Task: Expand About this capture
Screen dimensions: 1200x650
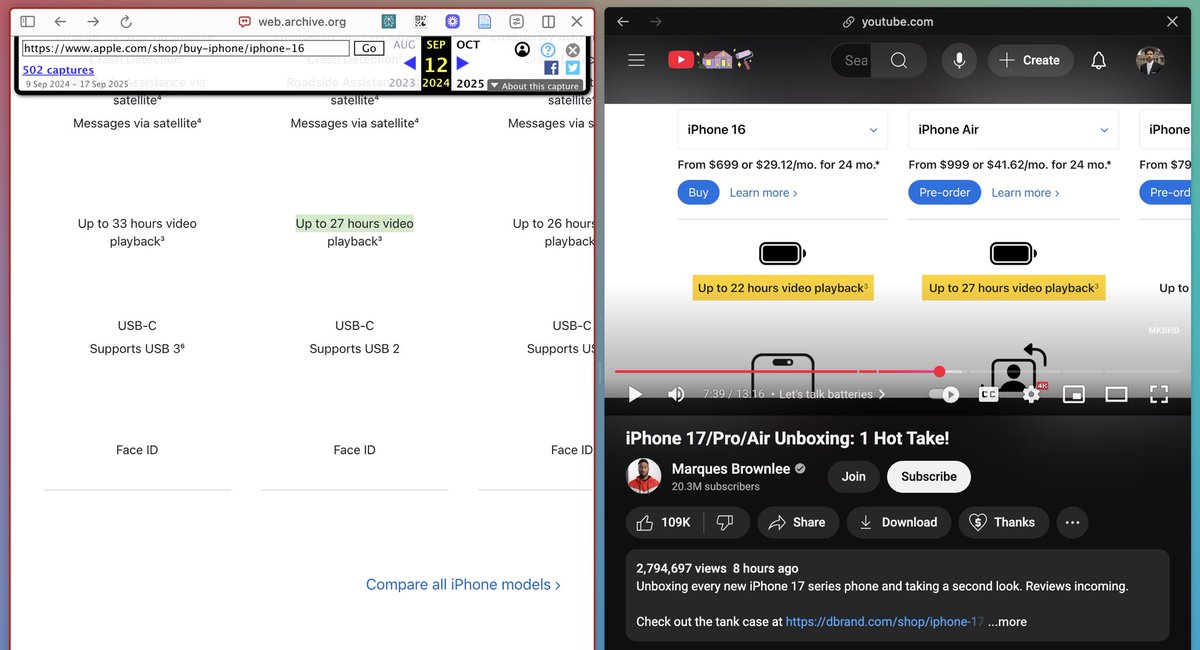Action: coord(535,86)
